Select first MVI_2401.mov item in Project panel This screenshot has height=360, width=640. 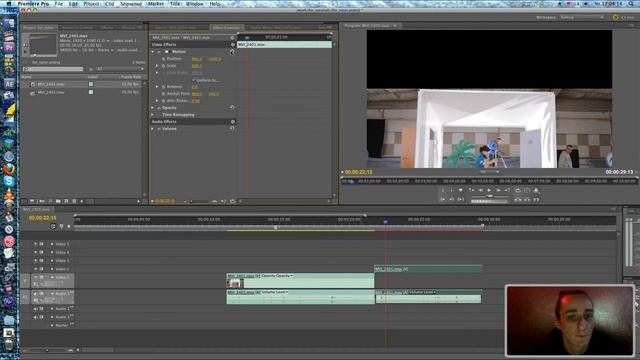(x=51, y=84)
